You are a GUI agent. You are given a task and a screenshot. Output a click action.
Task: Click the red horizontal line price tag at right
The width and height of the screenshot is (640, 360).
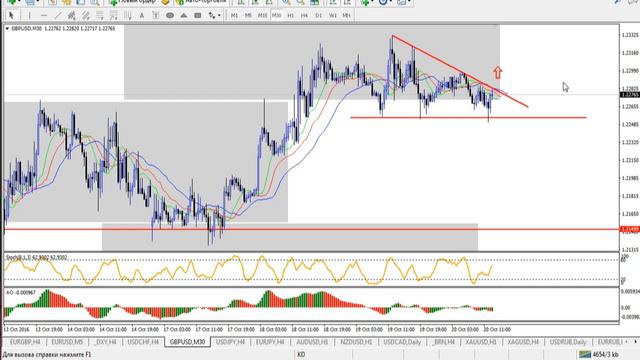(x=630, y=229)
